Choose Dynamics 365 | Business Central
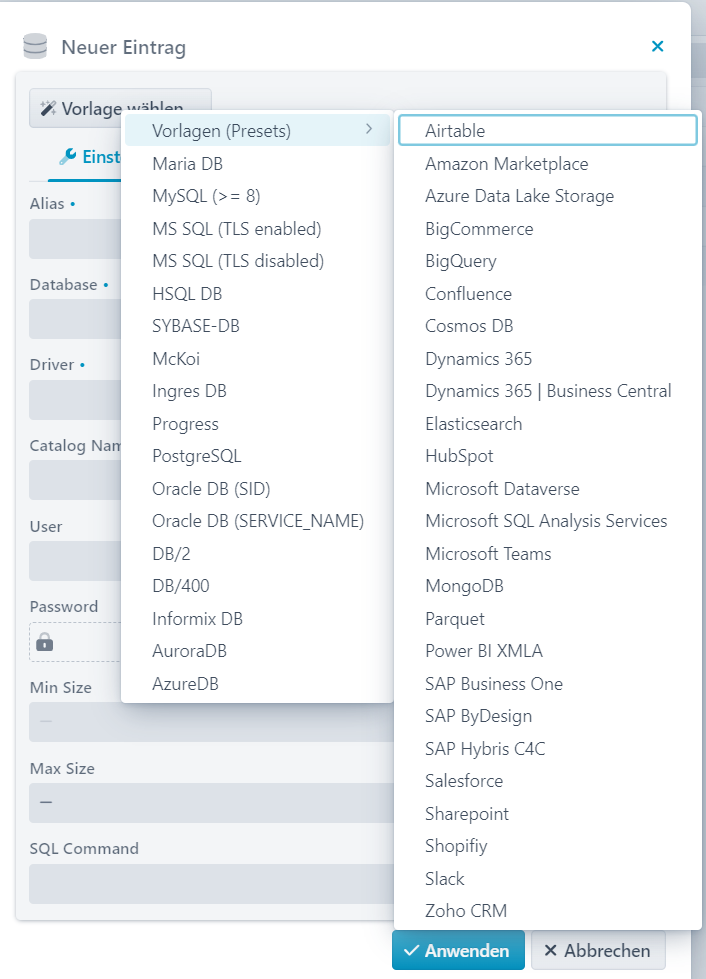The width and height of the screenshot is (706, 979). pos(547,391)
